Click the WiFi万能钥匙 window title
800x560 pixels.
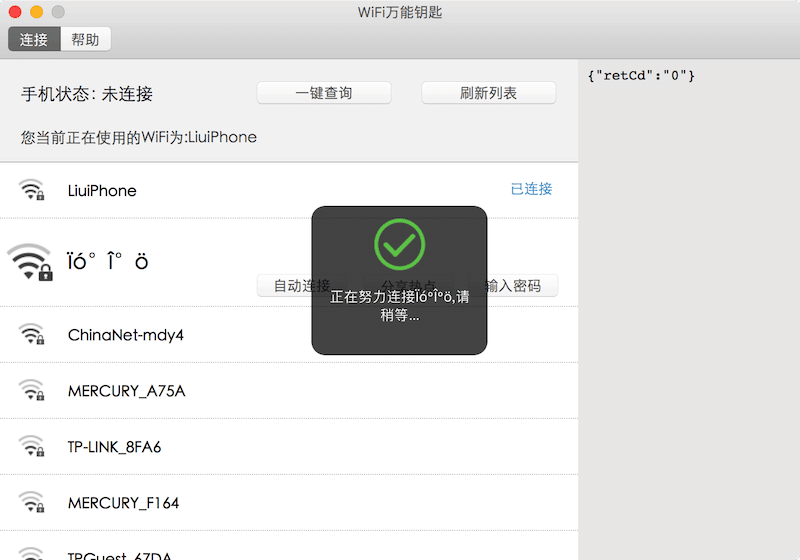tap(400, 12)
